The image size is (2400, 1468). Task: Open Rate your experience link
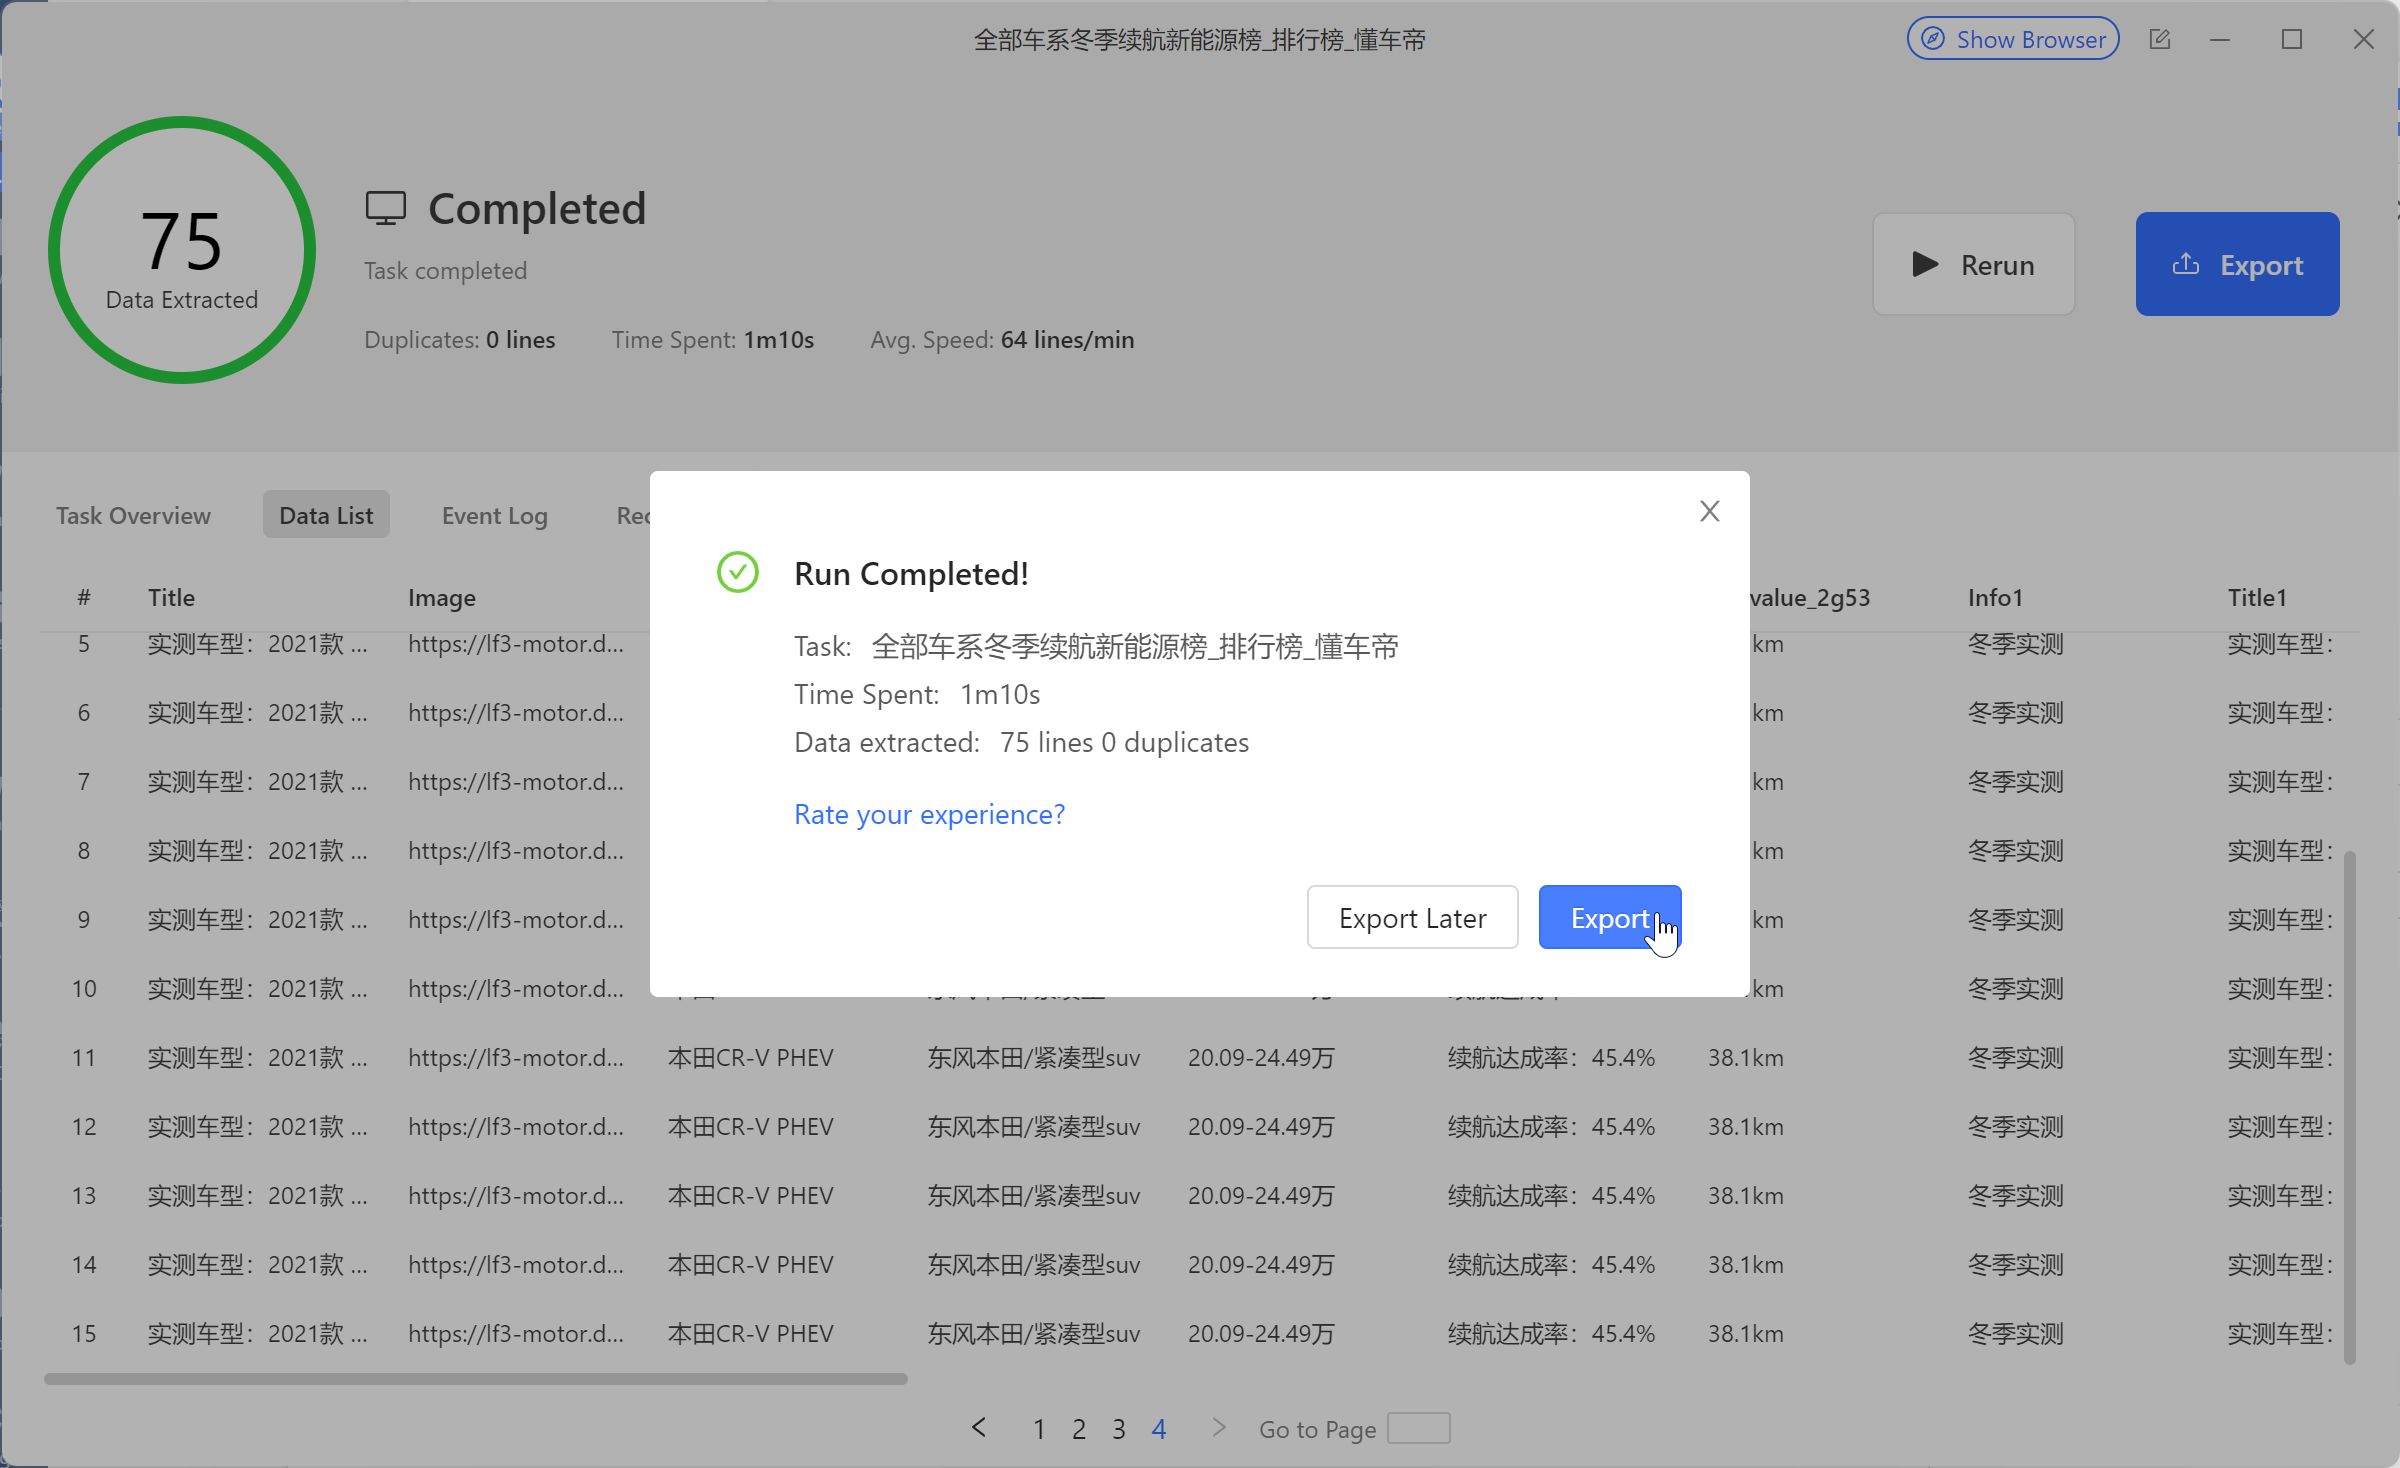(x=929, y=814)
